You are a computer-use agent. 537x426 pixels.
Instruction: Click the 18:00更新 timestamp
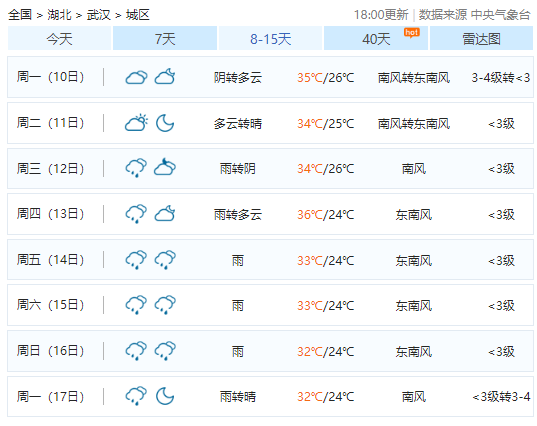pyautogui.click(x=381, y=15)
